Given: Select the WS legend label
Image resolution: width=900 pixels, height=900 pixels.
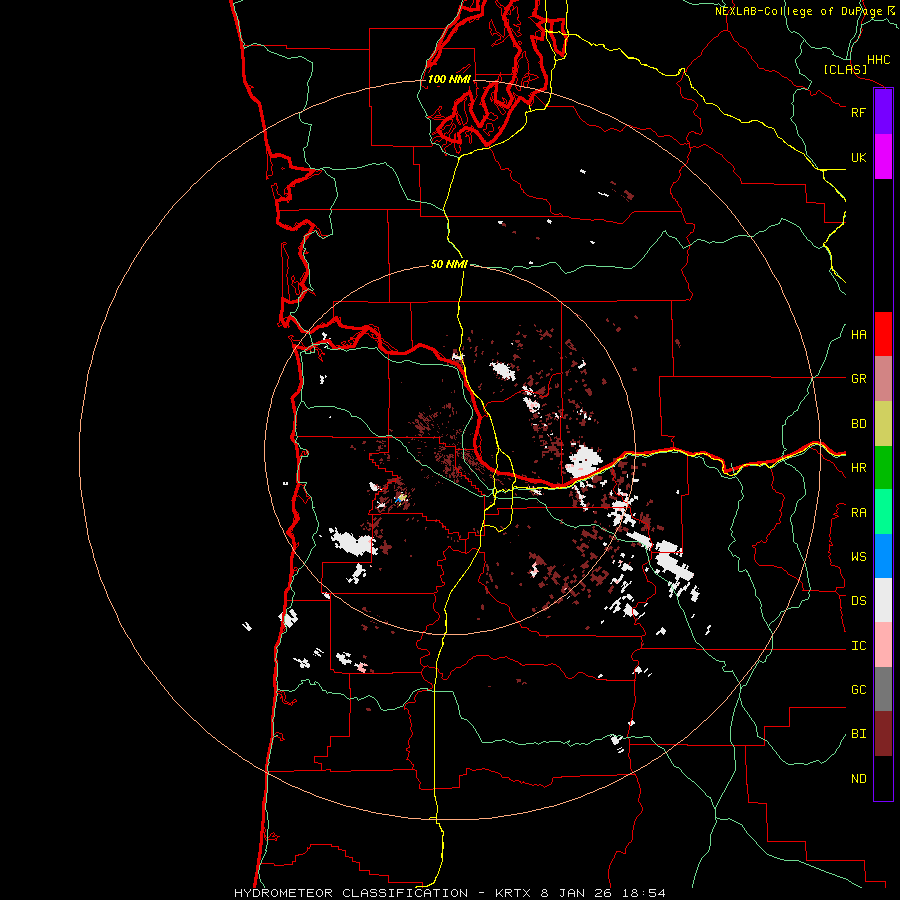Looking at the screenshot, I should [x=858, y=557].
